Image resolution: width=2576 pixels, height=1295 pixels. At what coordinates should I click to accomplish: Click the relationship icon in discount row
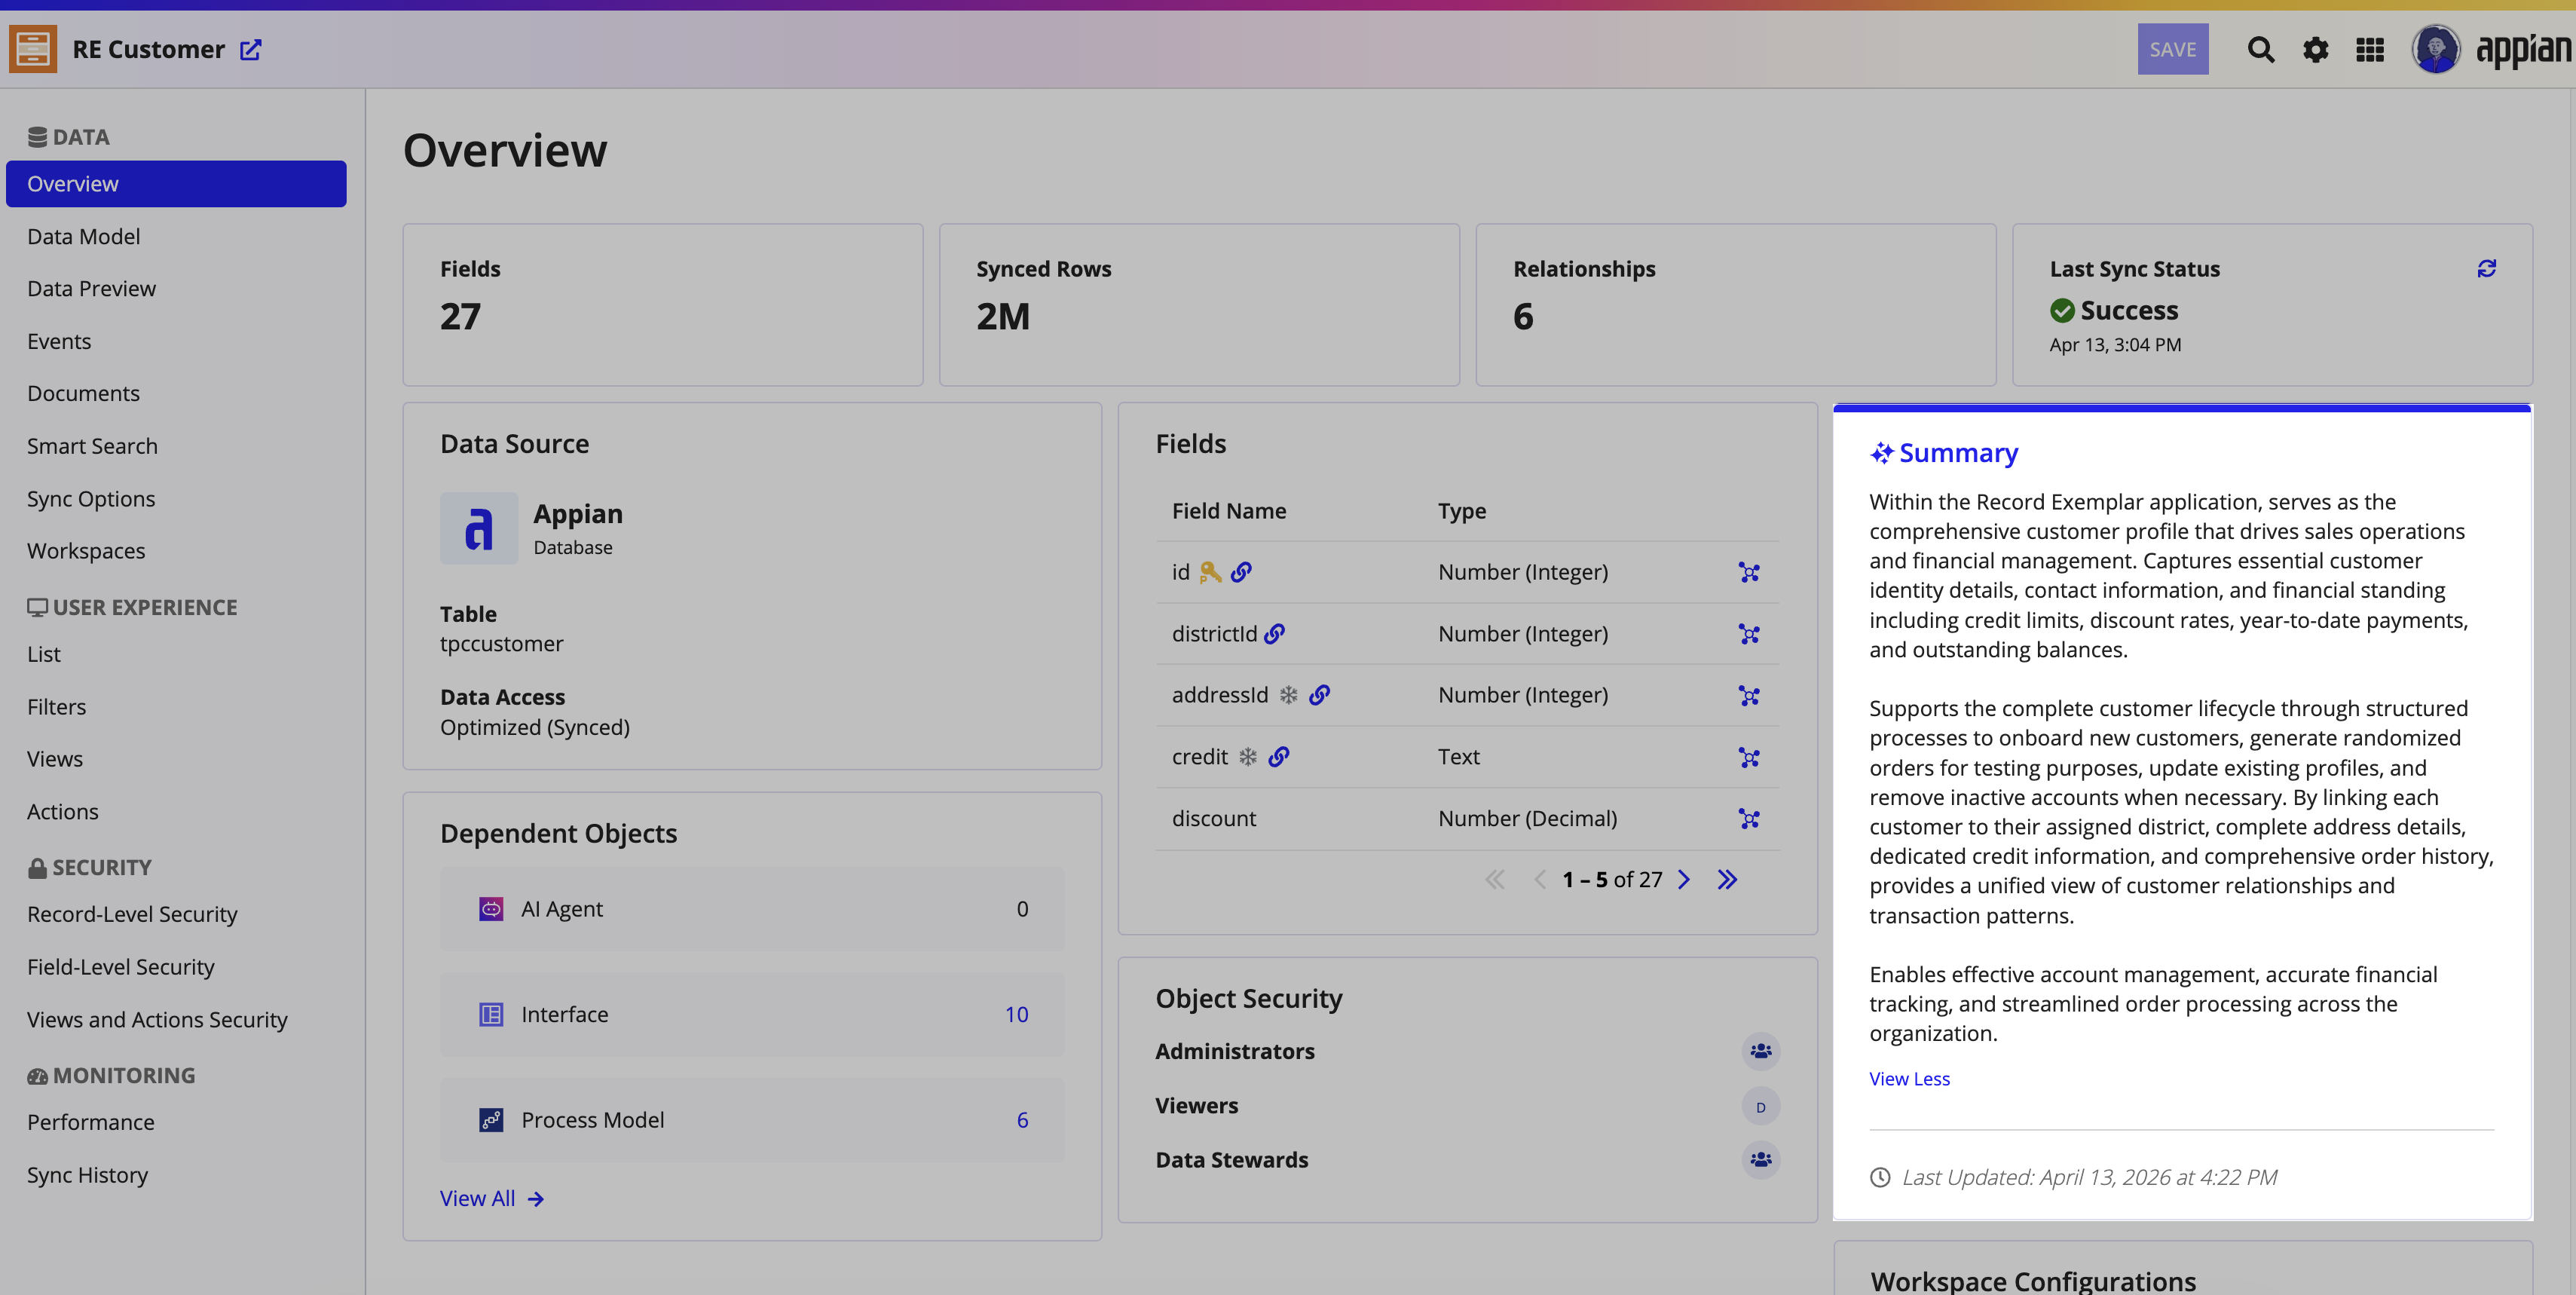pyautogui.click(x=1748, y=819)
